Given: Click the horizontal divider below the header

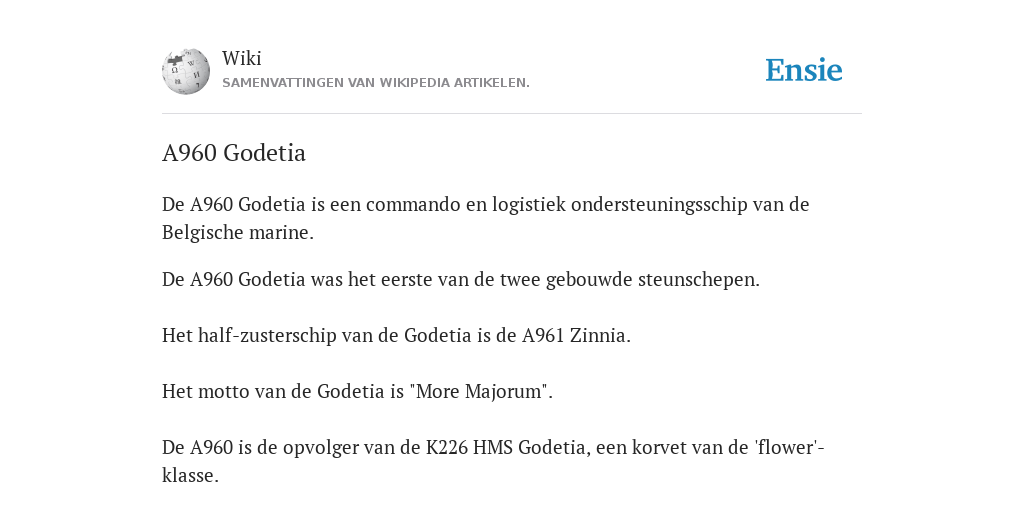Looking at the screenshot, I should coord(512,114).
